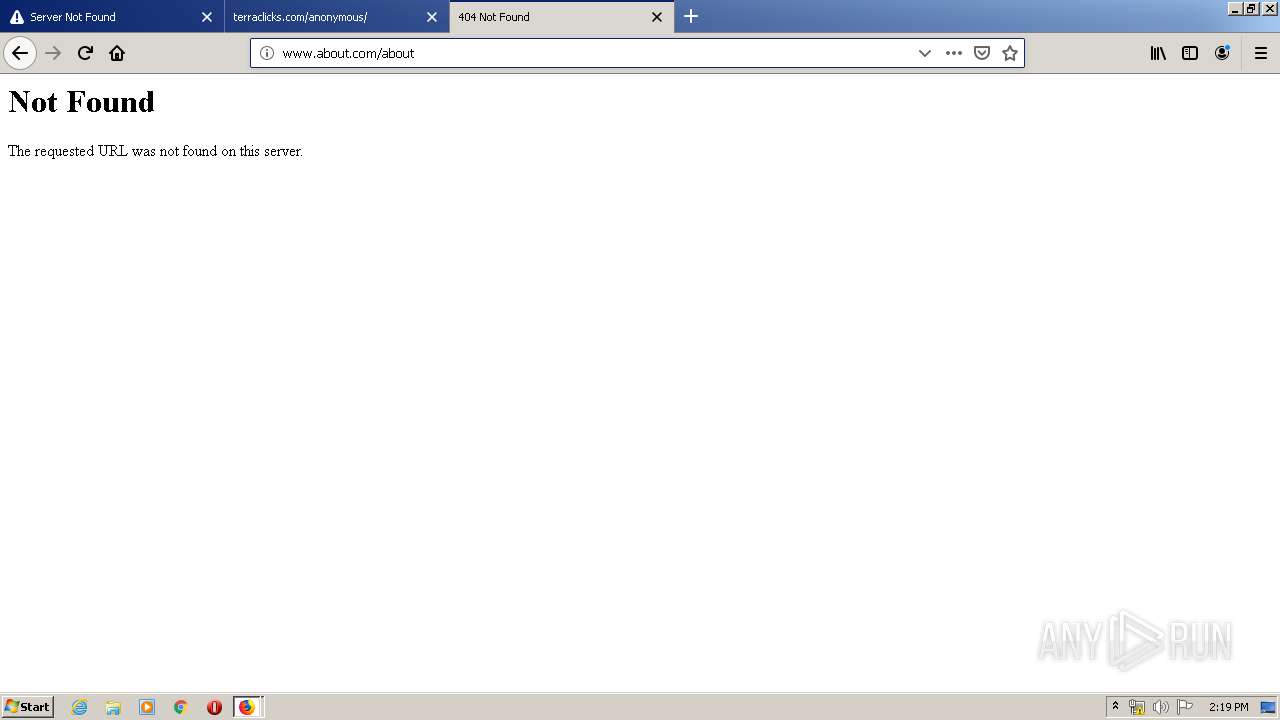Show hidden system tray icons

1116,707
